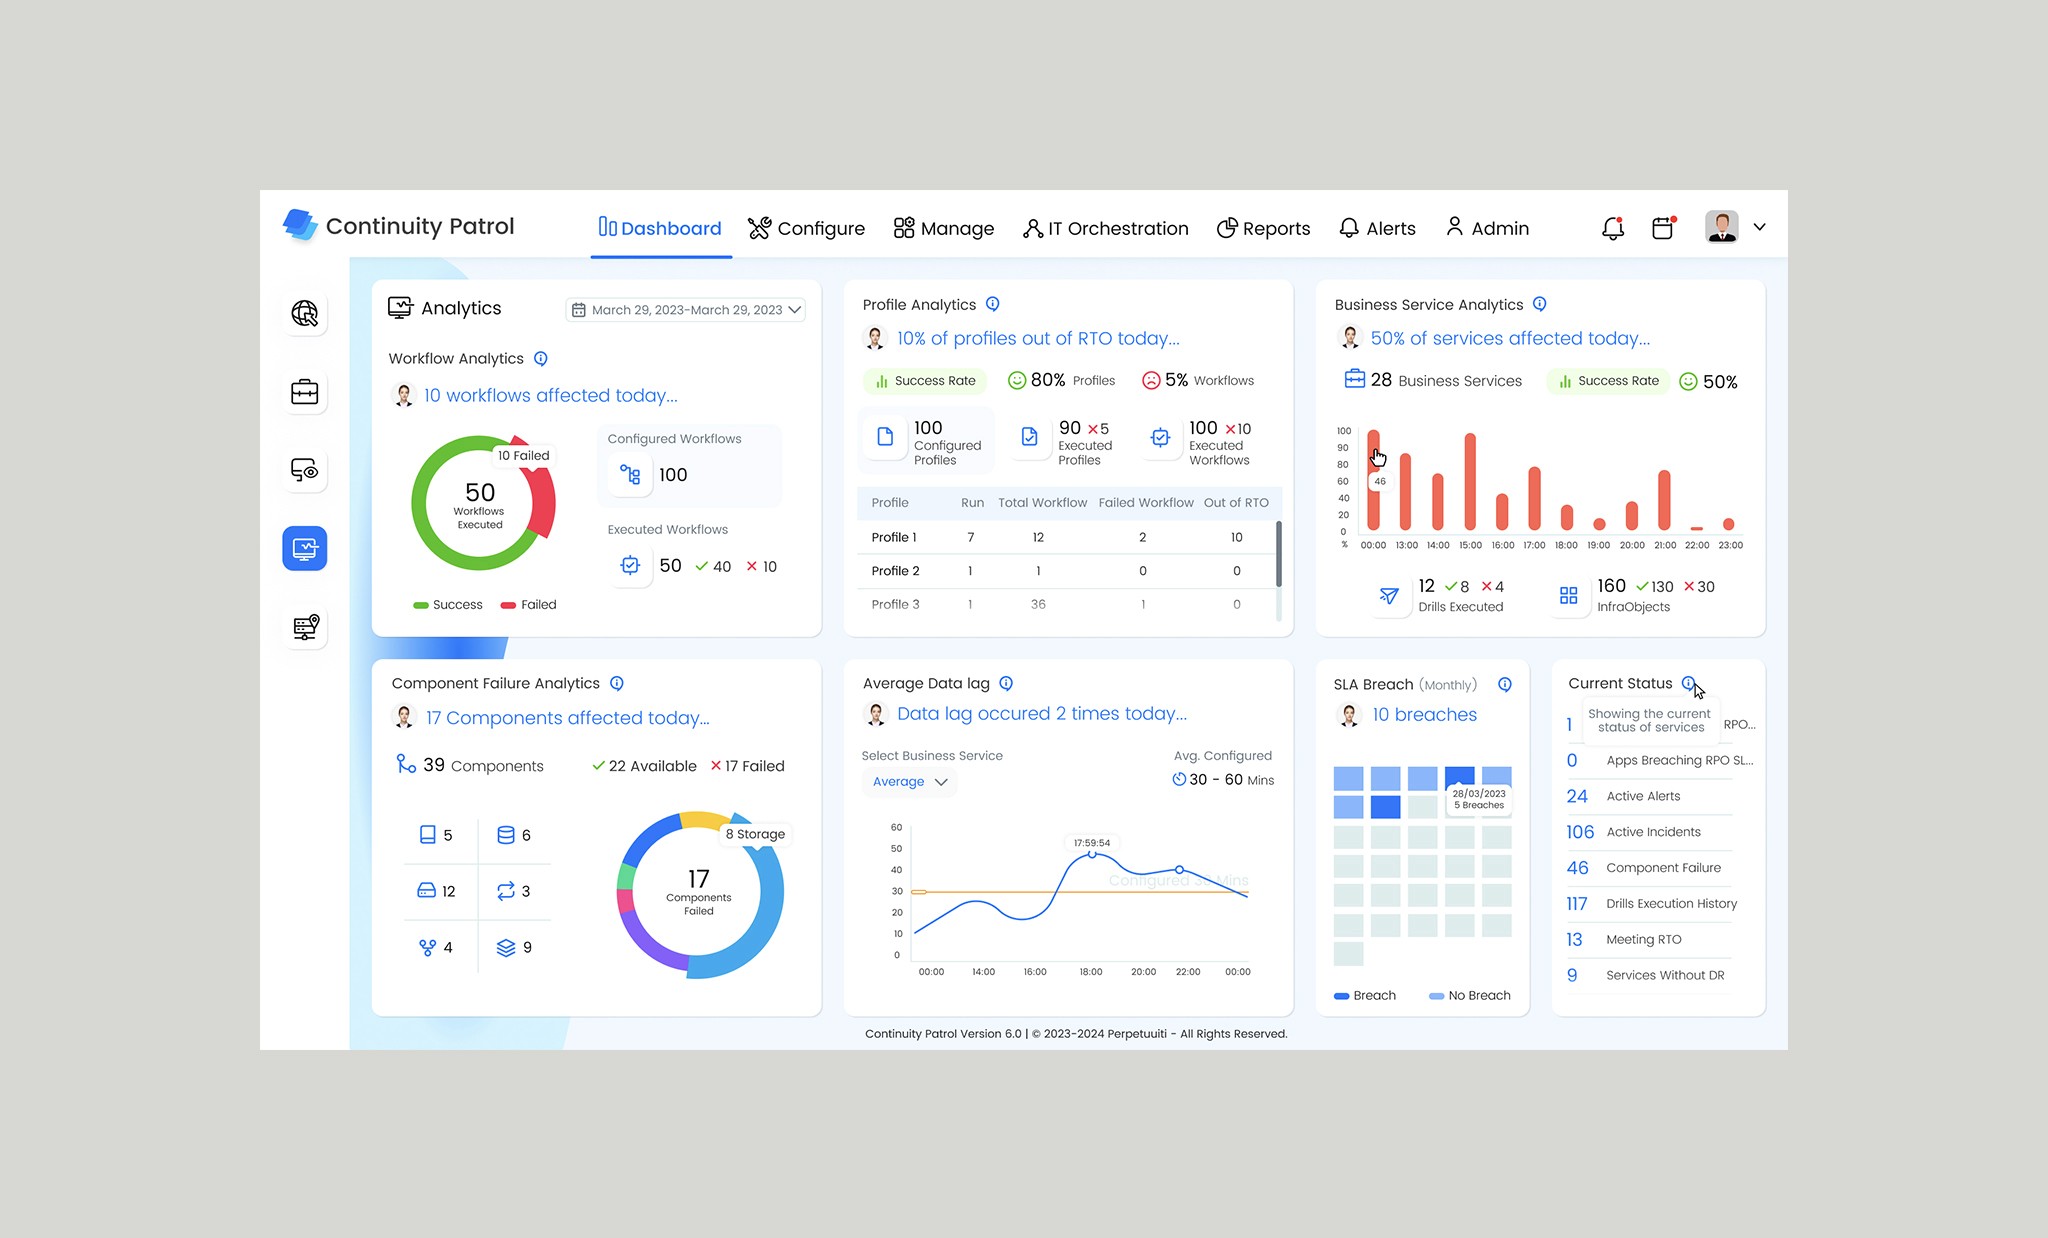Open Apps Breaching RPO SL... row

coord(1658,760)
